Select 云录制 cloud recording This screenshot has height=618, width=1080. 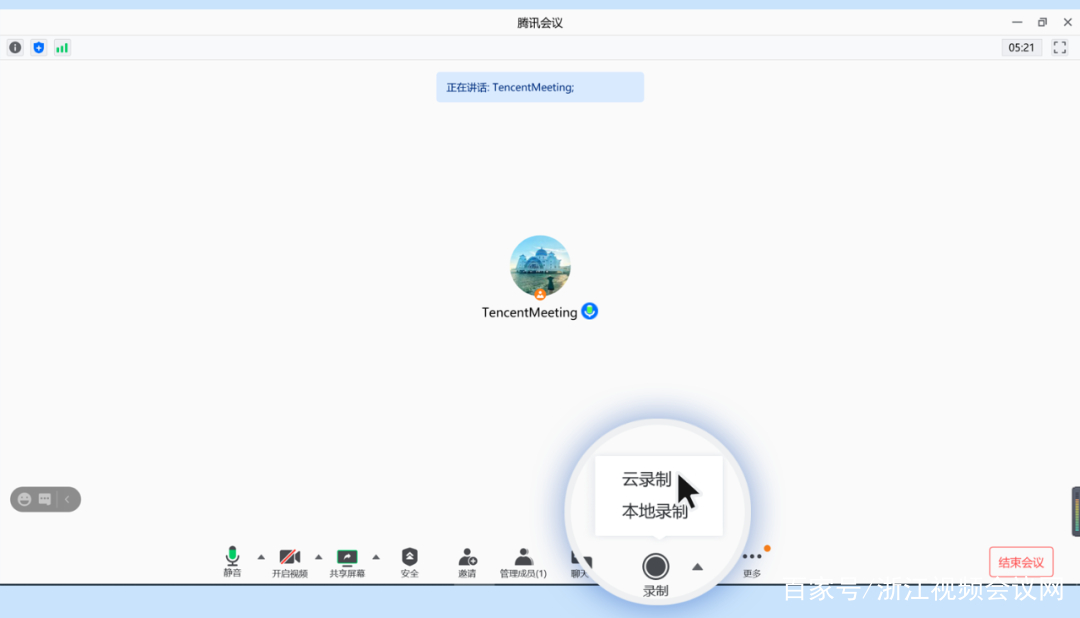click(646, 479)
